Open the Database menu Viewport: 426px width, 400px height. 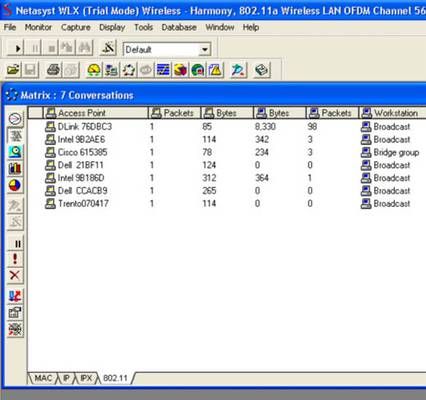[179, 27]
